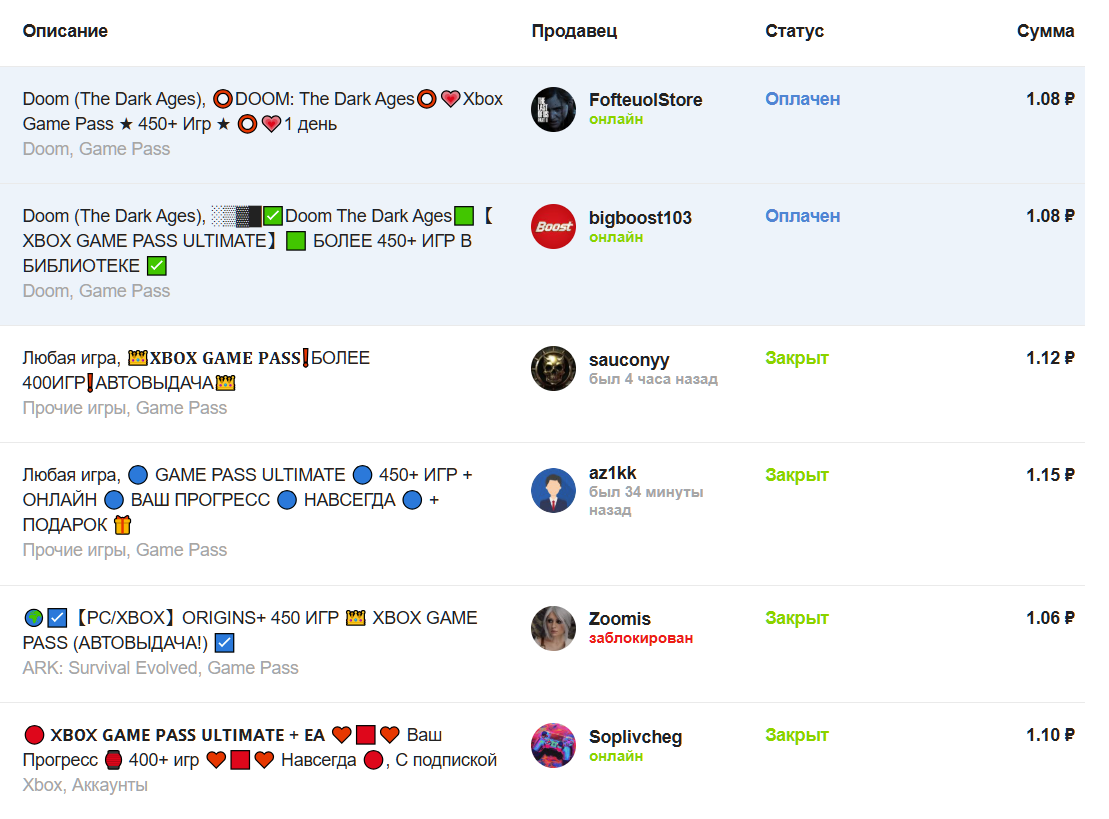Open FofteuolStore seller avatar
Image resolution: width=1109 pixels, height=819 pixels.
[x=553, y=110]
